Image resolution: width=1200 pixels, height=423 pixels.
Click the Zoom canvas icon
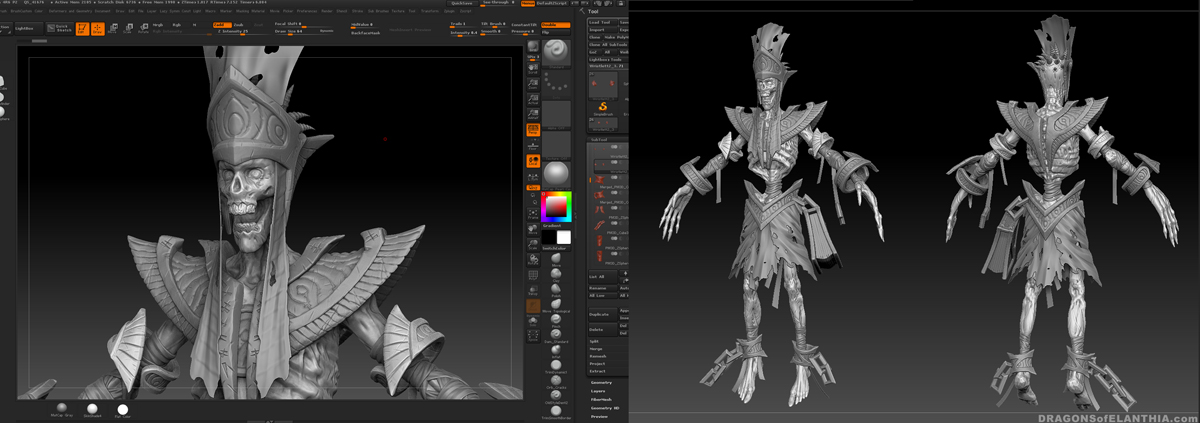tap(533, 85)
